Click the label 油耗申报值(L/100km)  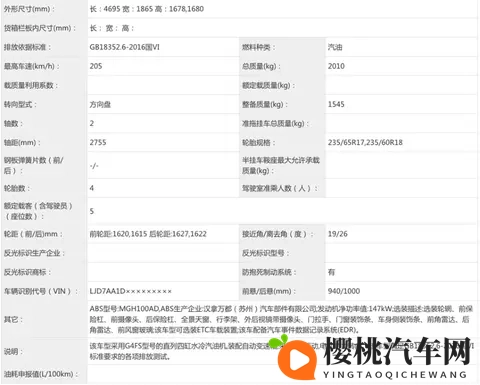coord(41,374)
